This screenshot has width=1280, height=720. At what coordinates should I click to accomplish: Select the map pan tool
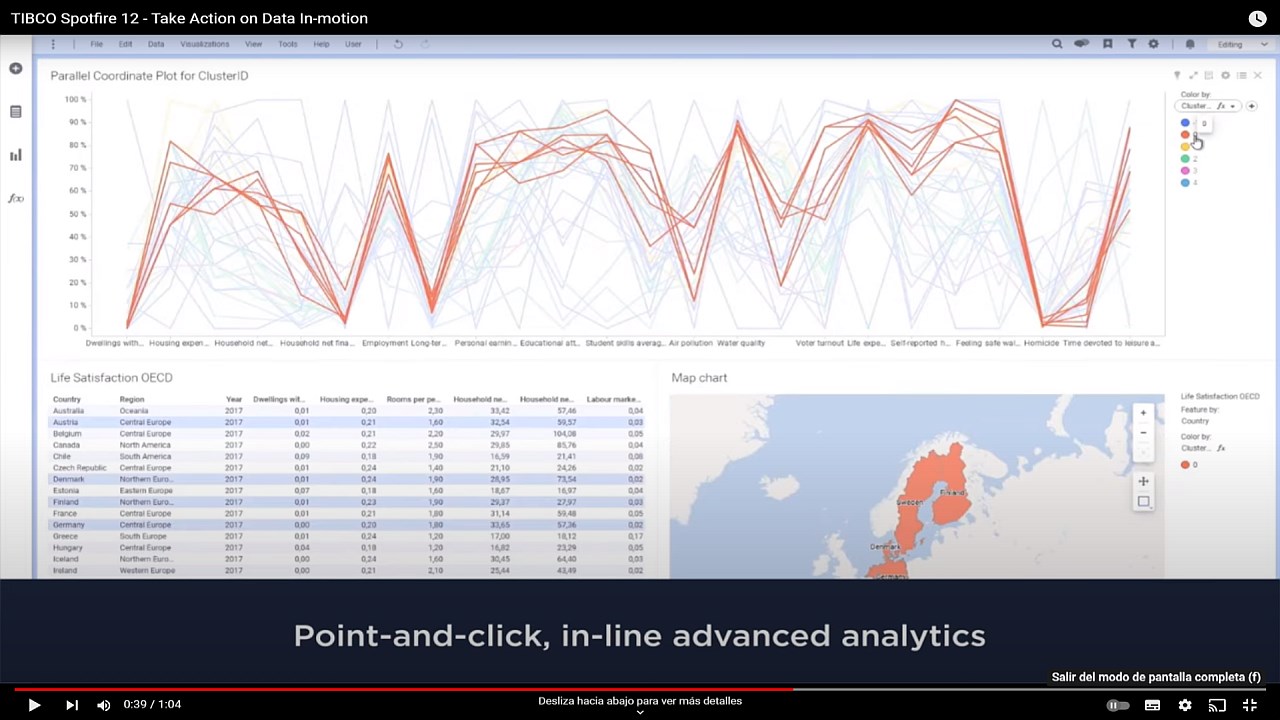point(1143,481)
